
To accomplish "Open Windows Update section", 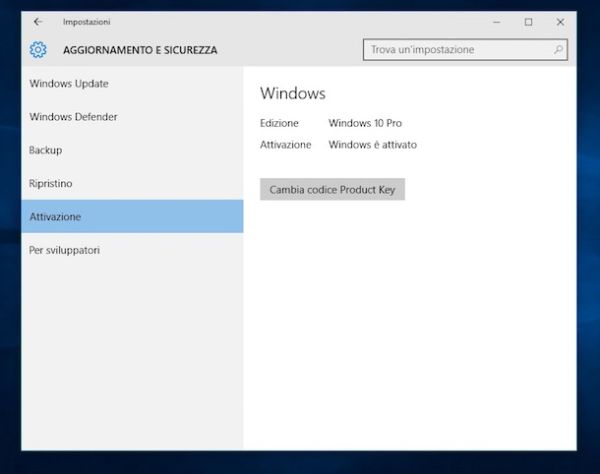I will click(132, 83).
